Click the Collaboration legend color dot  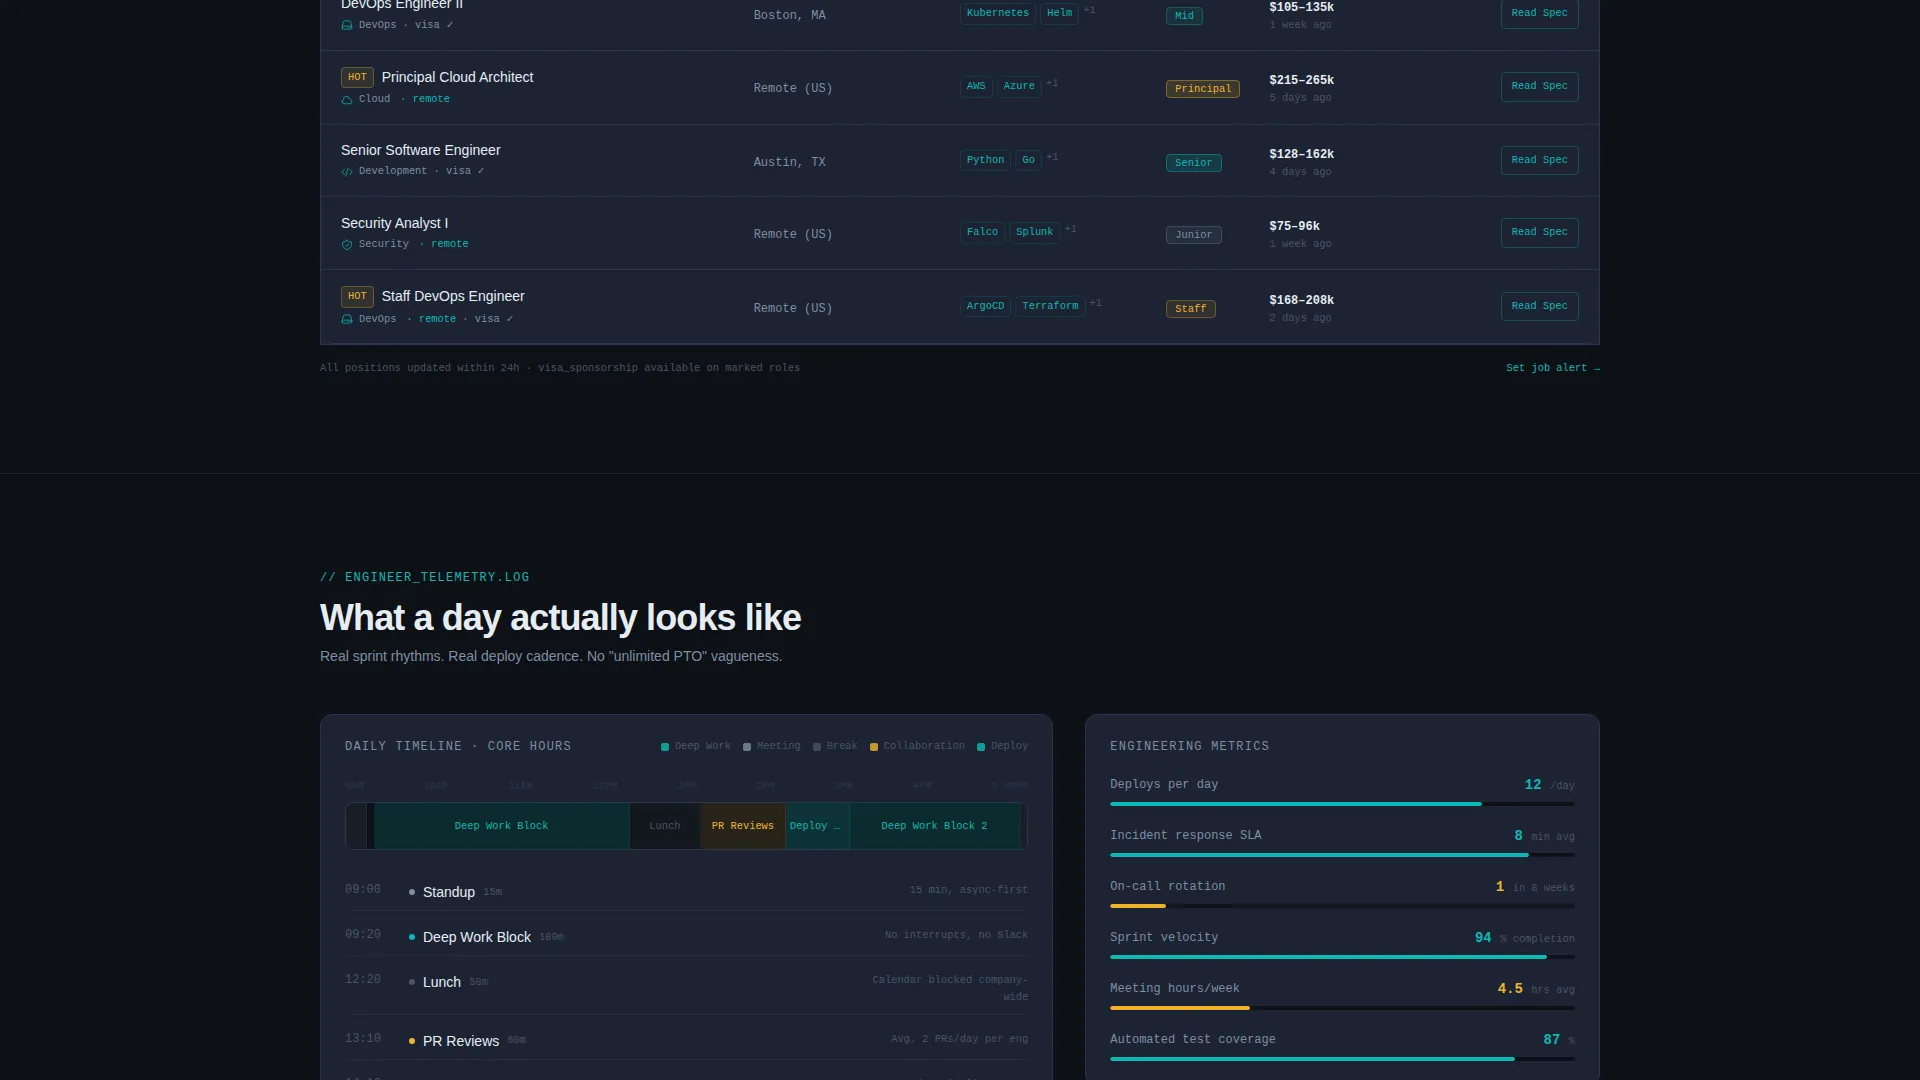(874, 747)
